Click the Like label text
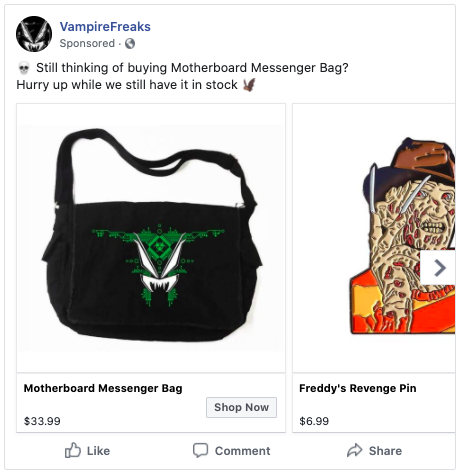 click(98, 451)
